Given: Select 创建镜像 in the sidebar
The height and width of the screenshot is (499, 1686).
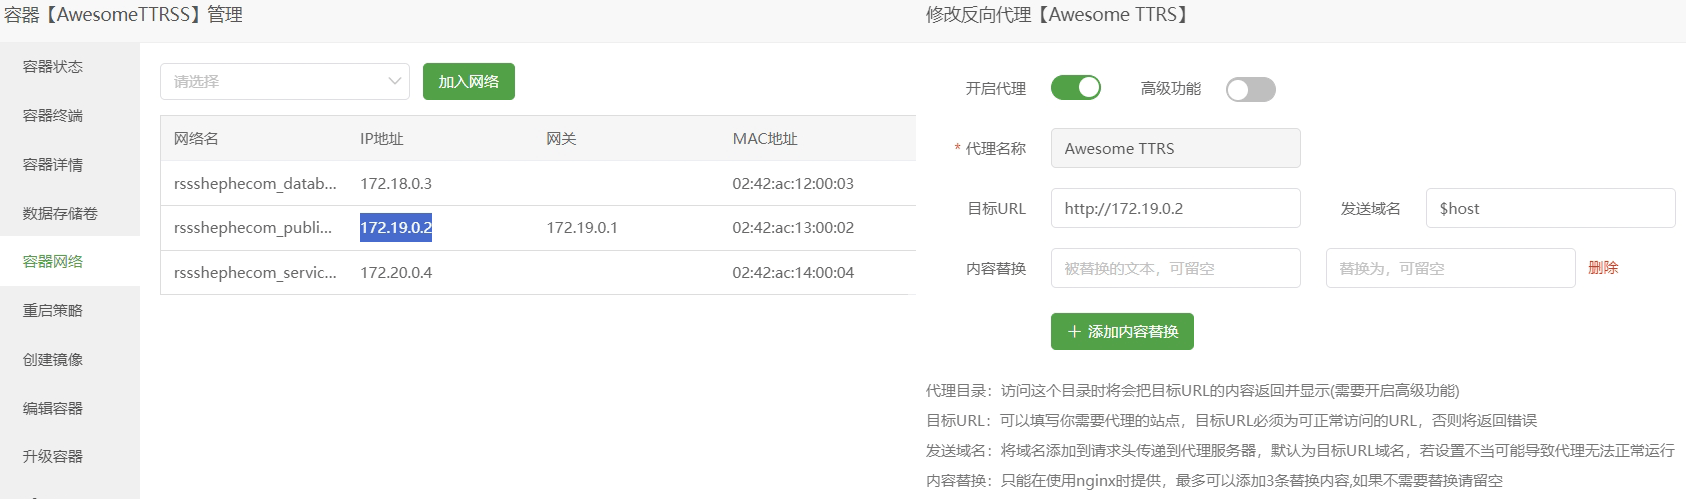Looking at the screenshot, I should 53,359.
